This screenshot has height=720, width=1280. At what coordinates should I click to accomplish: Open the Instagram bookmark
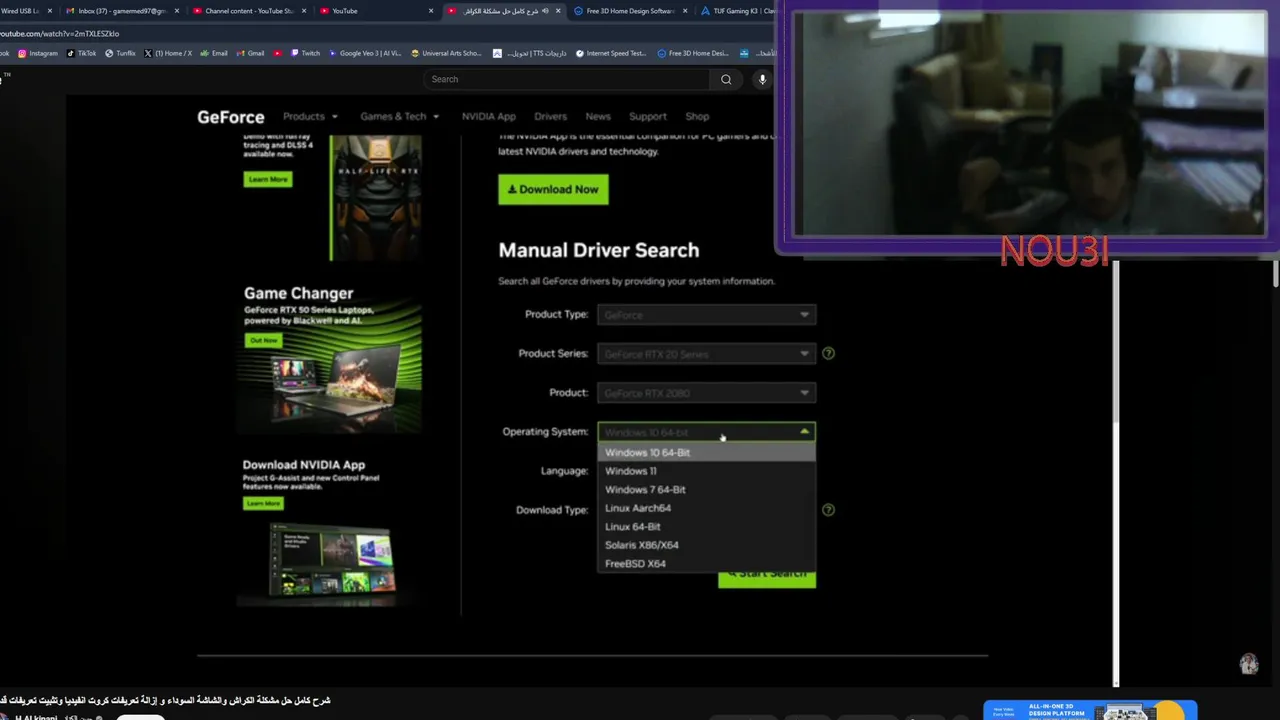pyautogui.click(x=38, y=53)
